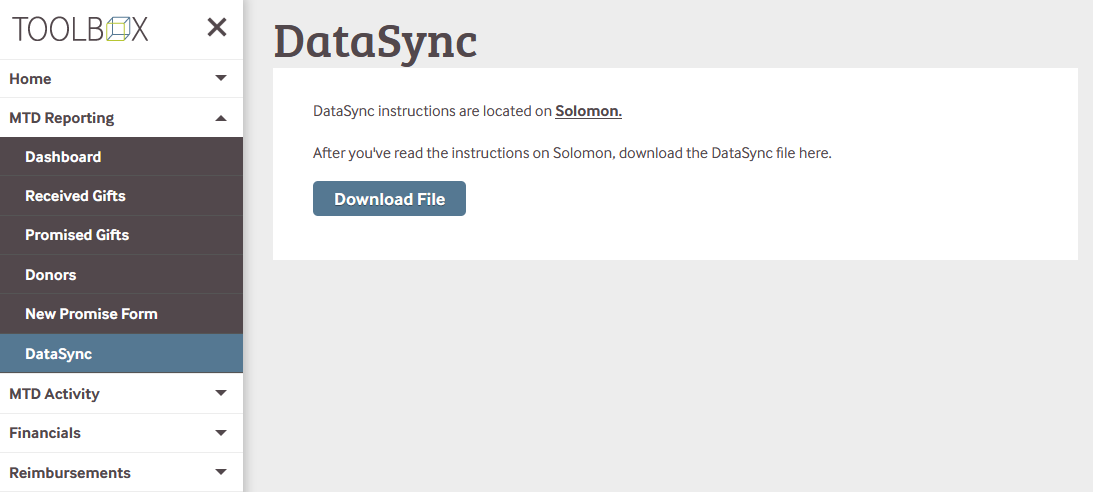
Task: Expand the MTD Activity arrow
Action: (221, 393)
